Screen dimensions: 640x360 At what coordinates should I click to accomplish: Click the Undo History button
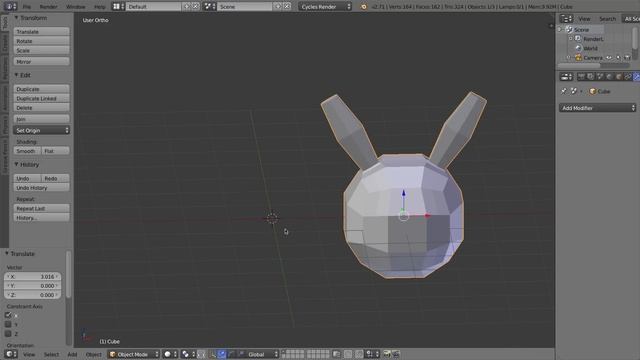point(42,188)
